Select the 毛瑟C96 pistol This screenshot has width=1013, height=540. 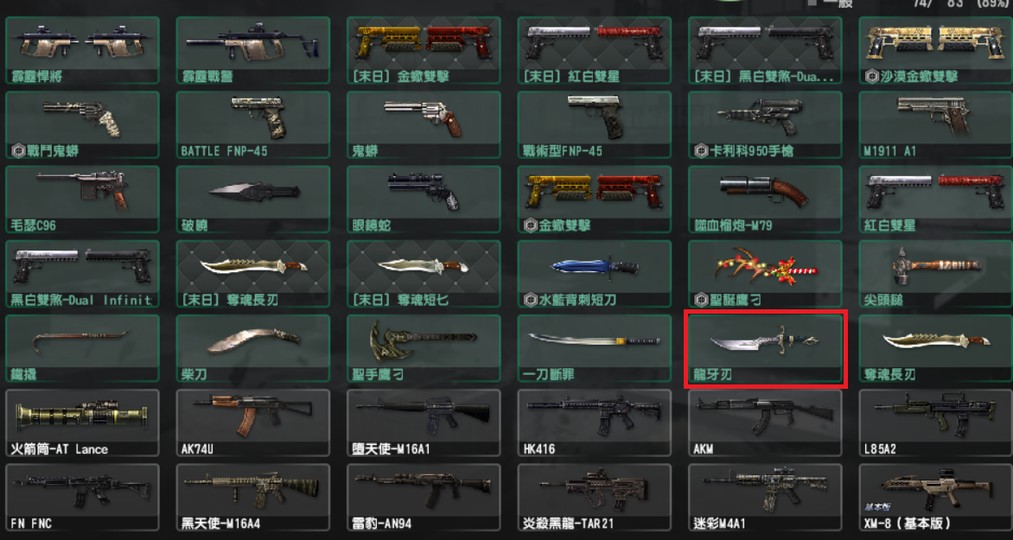click(x=82, y=200)
